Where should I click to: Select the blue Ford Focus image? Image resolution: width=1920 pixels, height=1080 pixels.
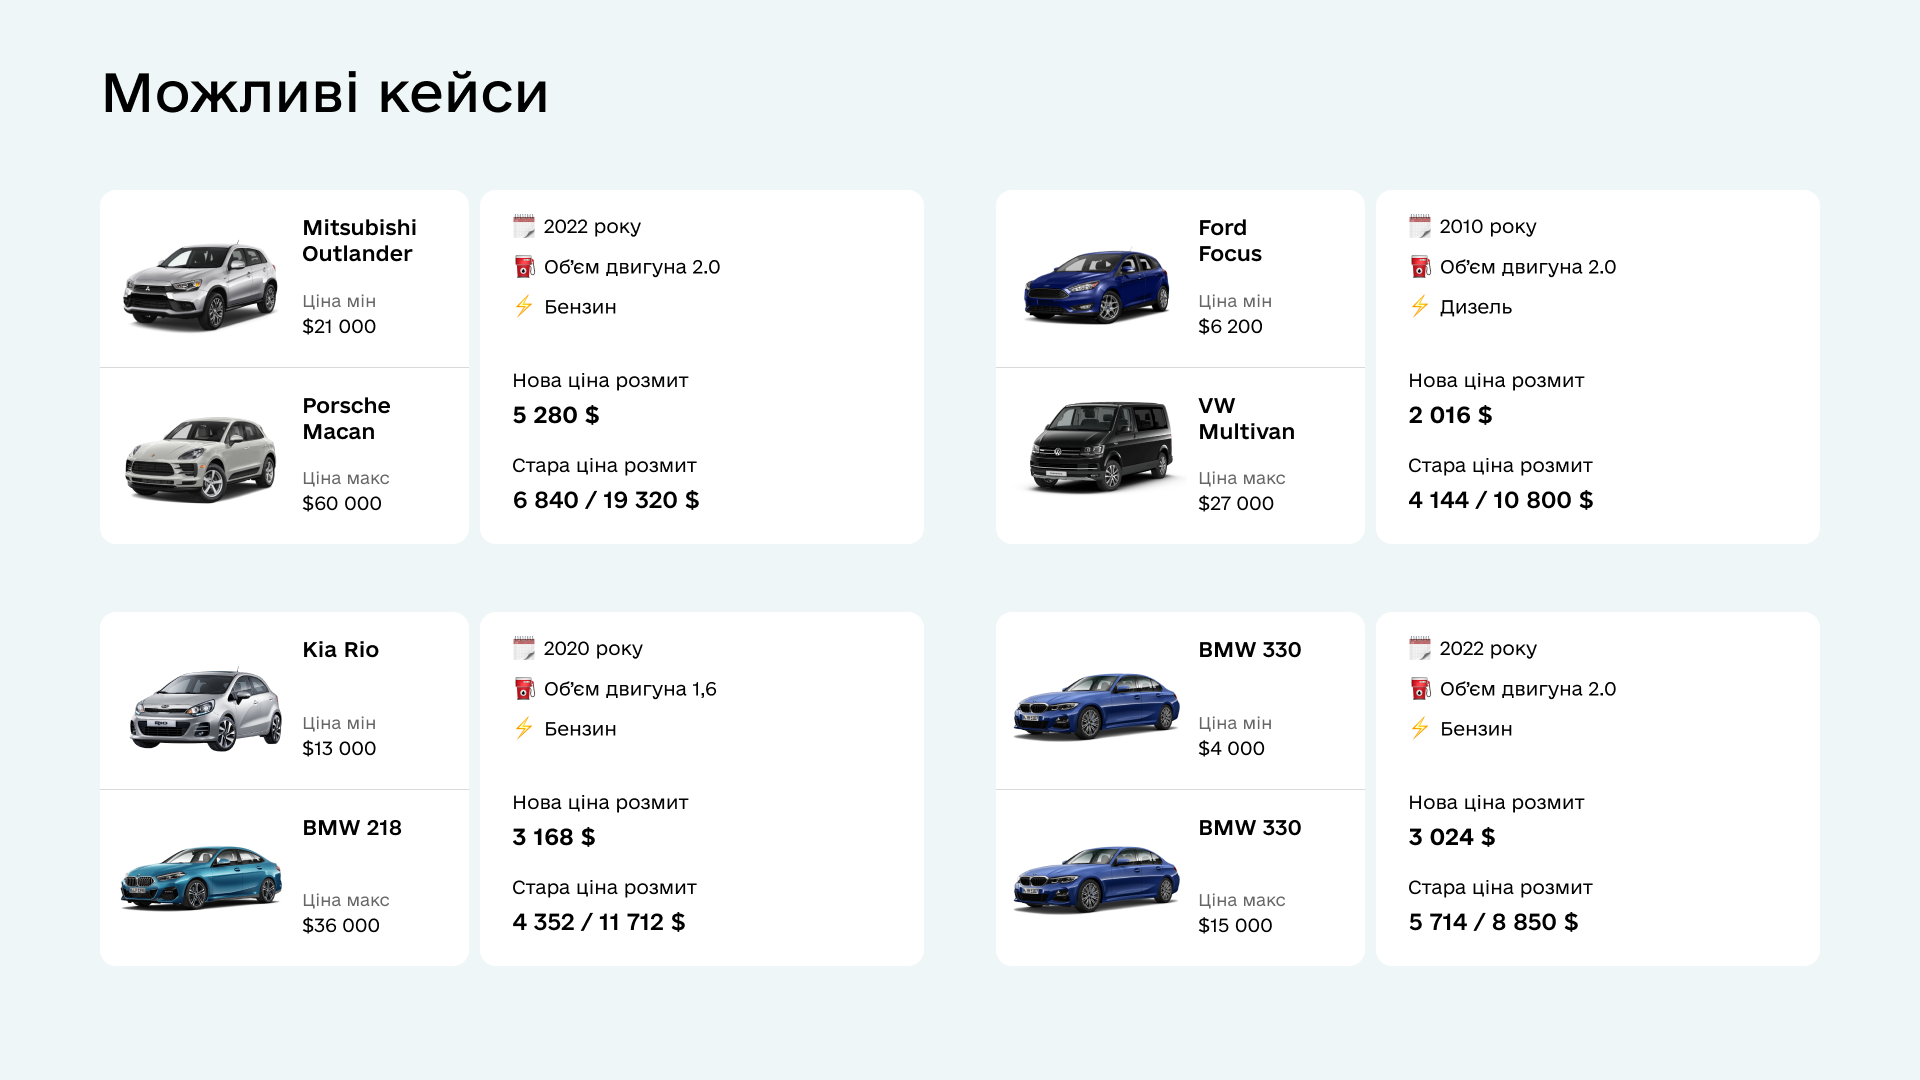tap(1096, 286)
